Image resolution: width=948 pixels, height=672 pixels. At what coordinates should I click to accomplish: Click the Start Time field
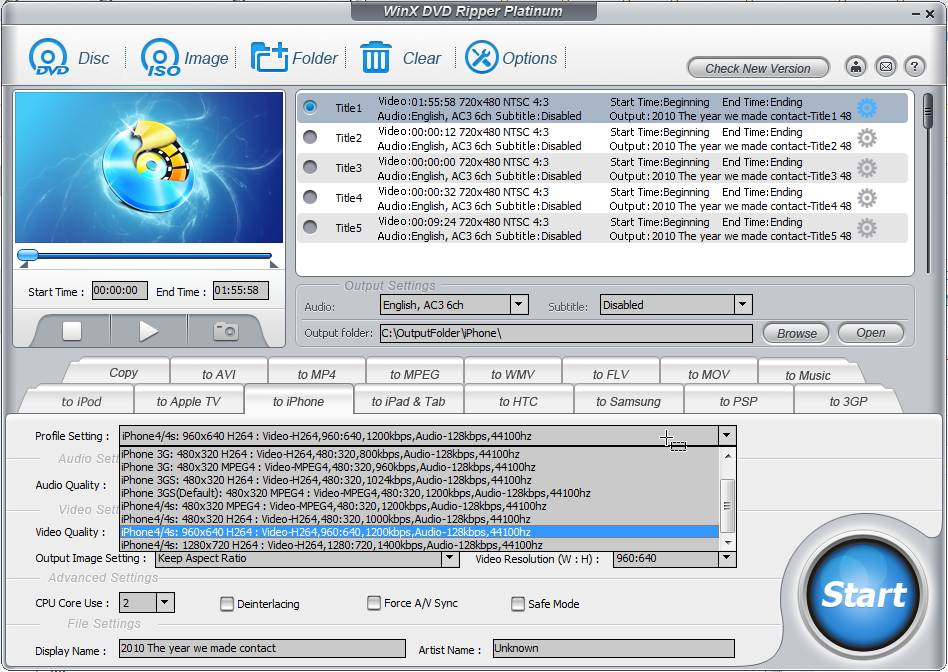[x=120, y=291]
